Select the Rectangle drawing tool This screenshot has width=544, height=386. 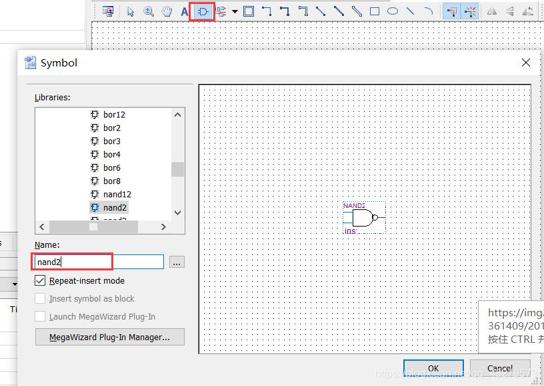374,11
